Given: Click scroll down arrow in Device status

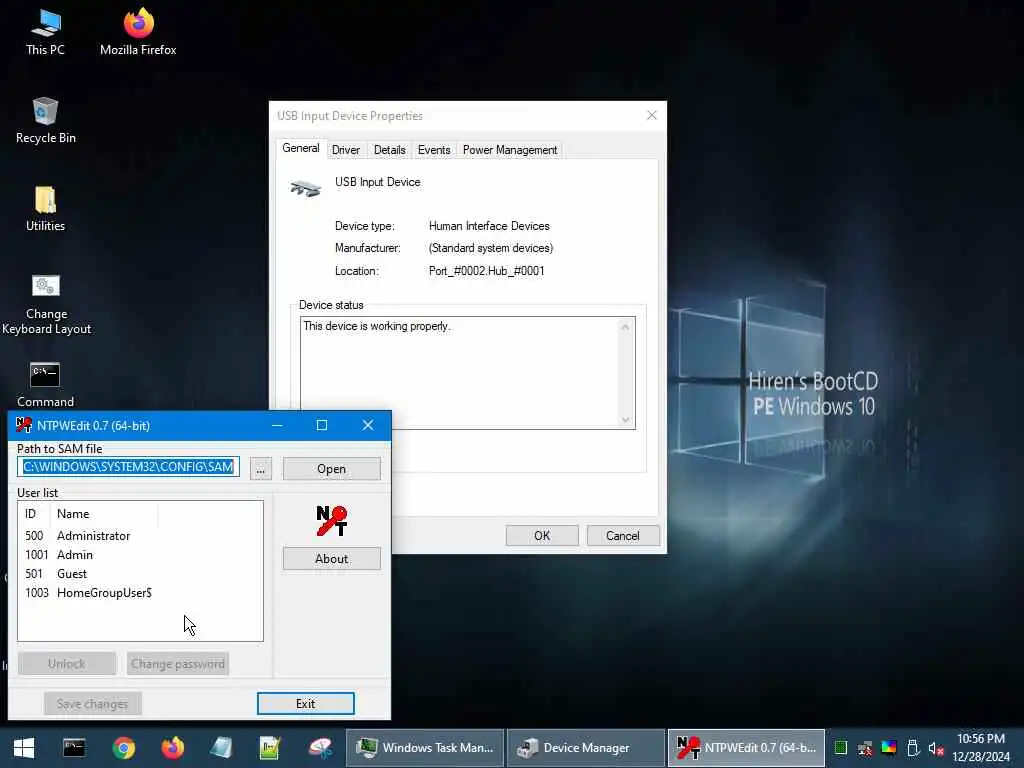Looking at the screenshot, I should 625,420.
